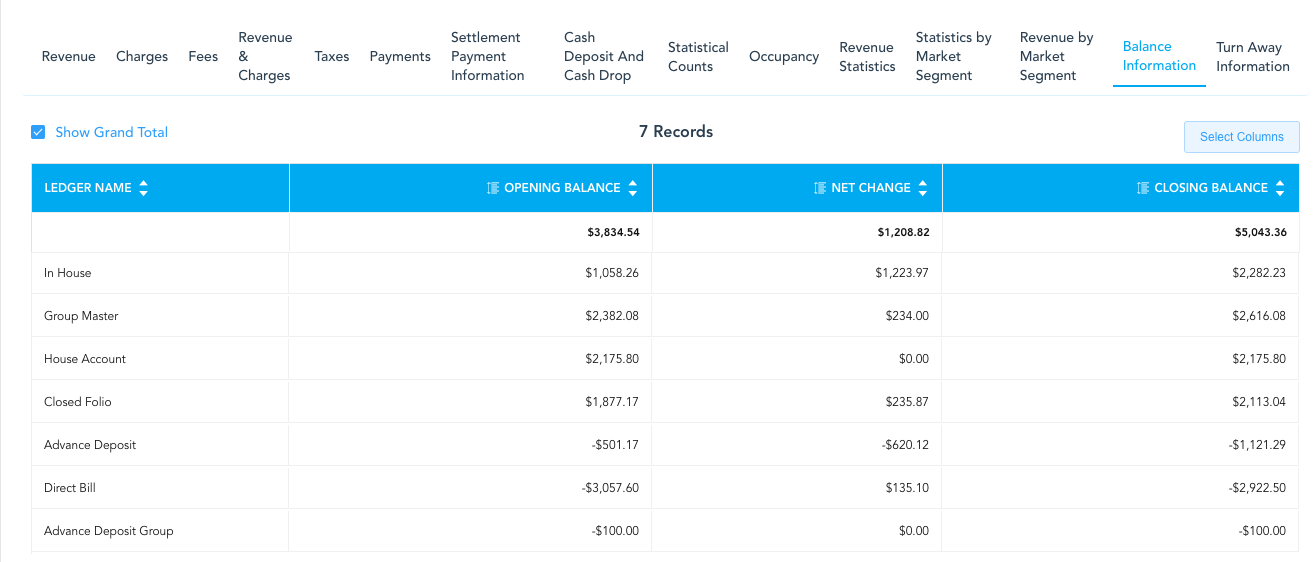
Task: Click Closing Balance column format icon
Action: coord(1143,188)
